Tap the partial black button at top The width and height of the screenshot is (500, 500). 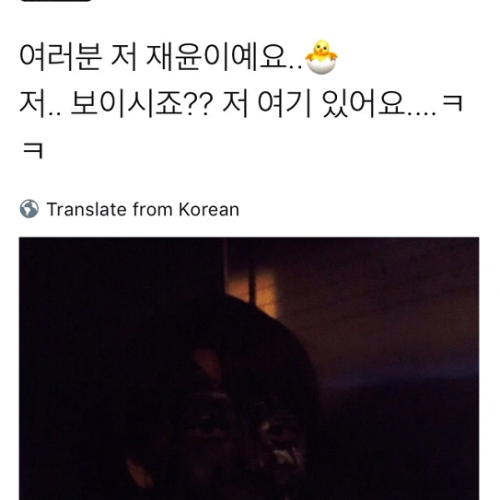pyautogui.click(x=56, y=1)
